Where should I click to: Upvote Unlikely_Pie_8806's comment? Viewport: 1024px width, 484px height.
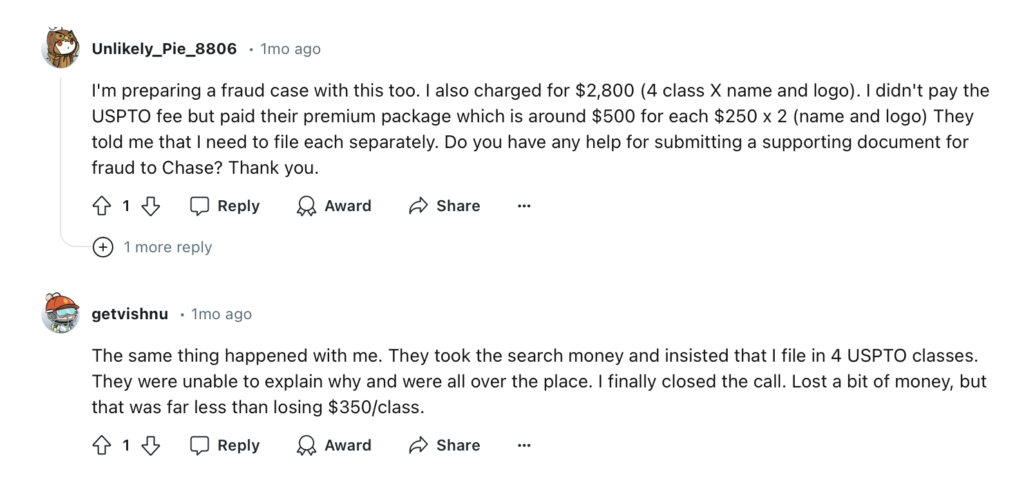point(101,206)
